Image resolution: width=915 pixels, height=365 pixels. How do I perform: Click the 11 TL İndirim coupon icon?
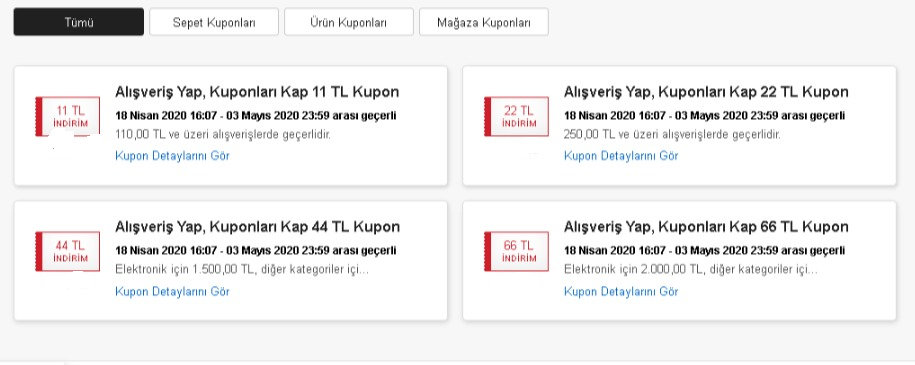tap(68, 117)
